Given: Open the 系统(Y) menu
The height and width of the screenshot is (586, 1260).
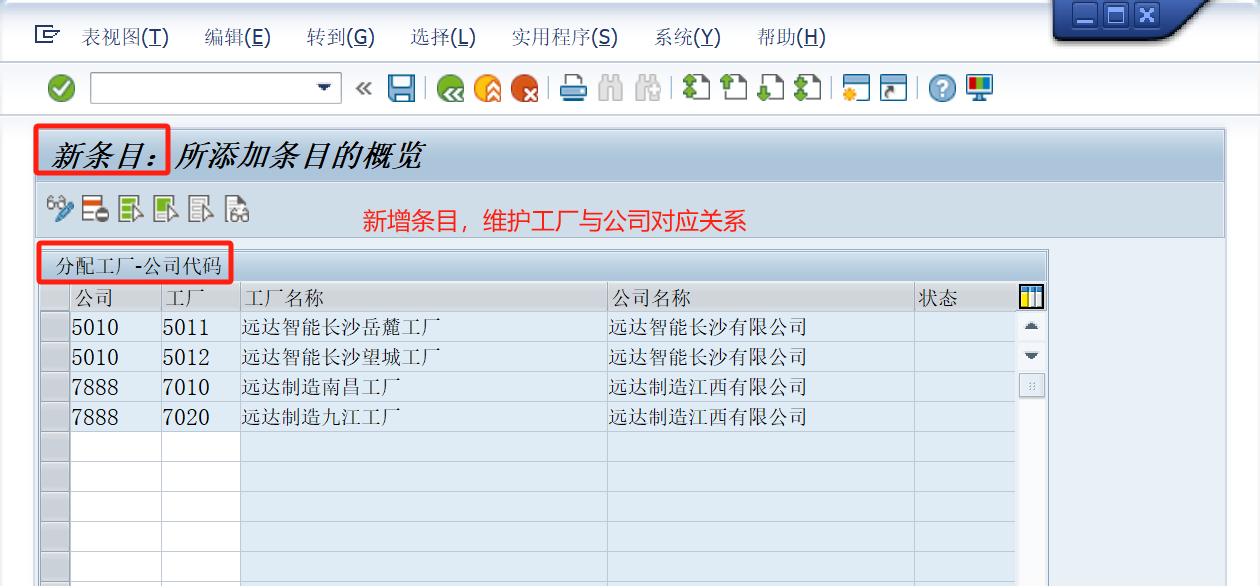Looking at the screenshot, I should click(688, 38).
